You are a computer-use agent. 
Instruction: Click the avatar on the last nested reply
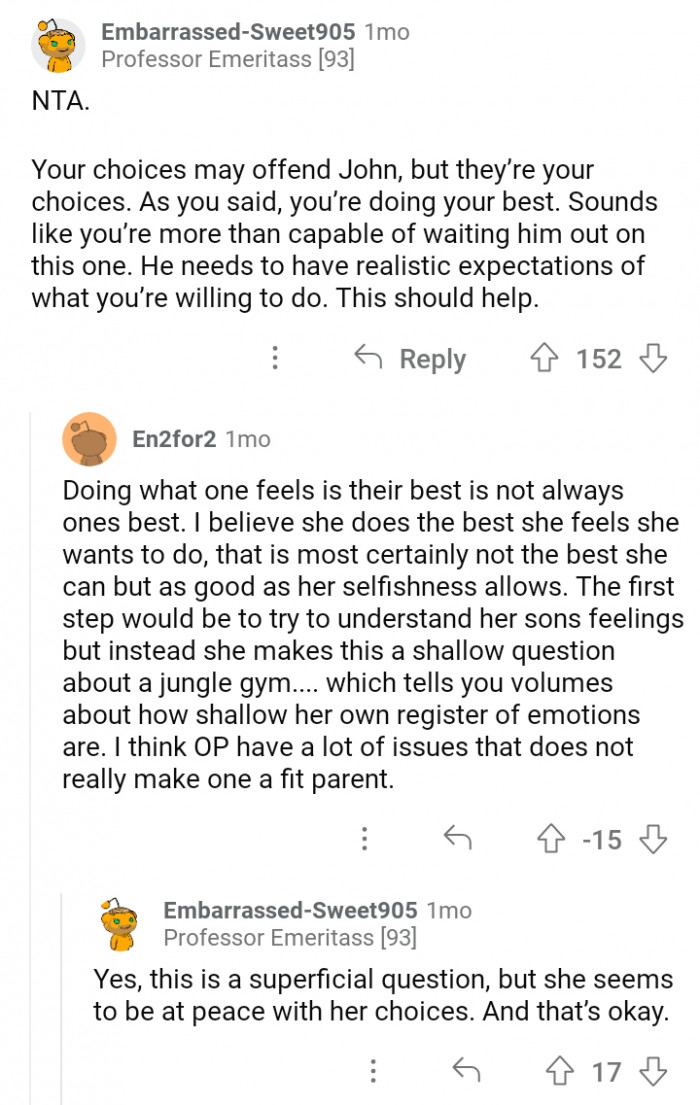[x=120, y=923]
